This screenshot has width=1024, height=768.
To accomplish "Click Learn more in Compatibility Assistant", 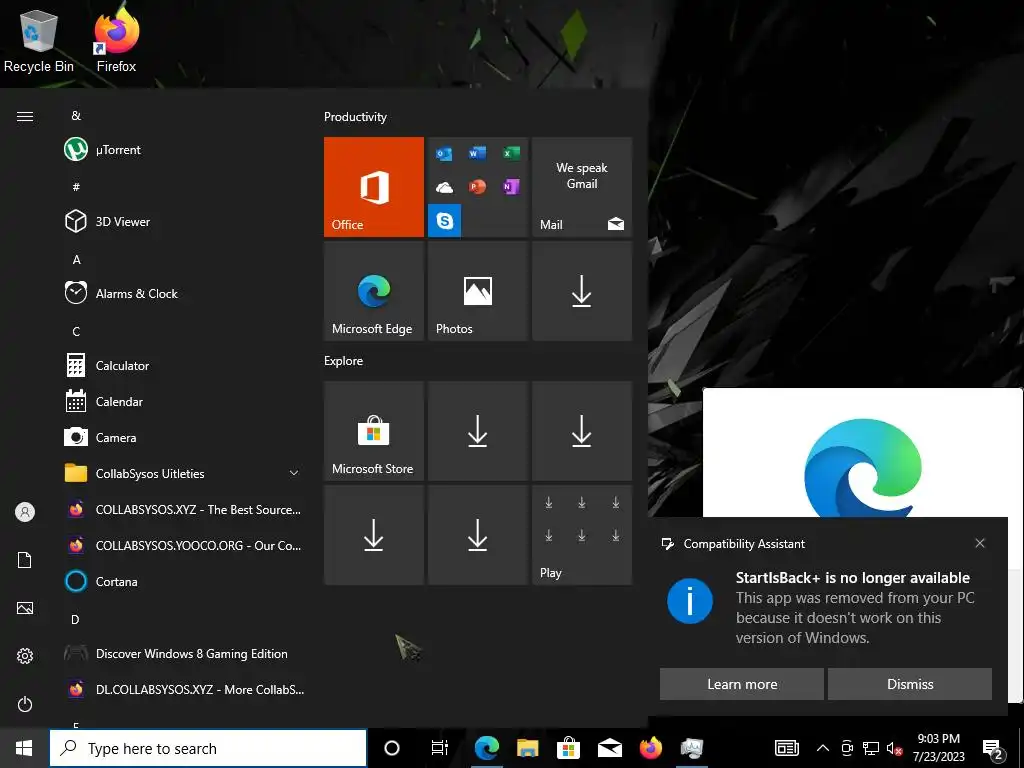I will (742, 684).
